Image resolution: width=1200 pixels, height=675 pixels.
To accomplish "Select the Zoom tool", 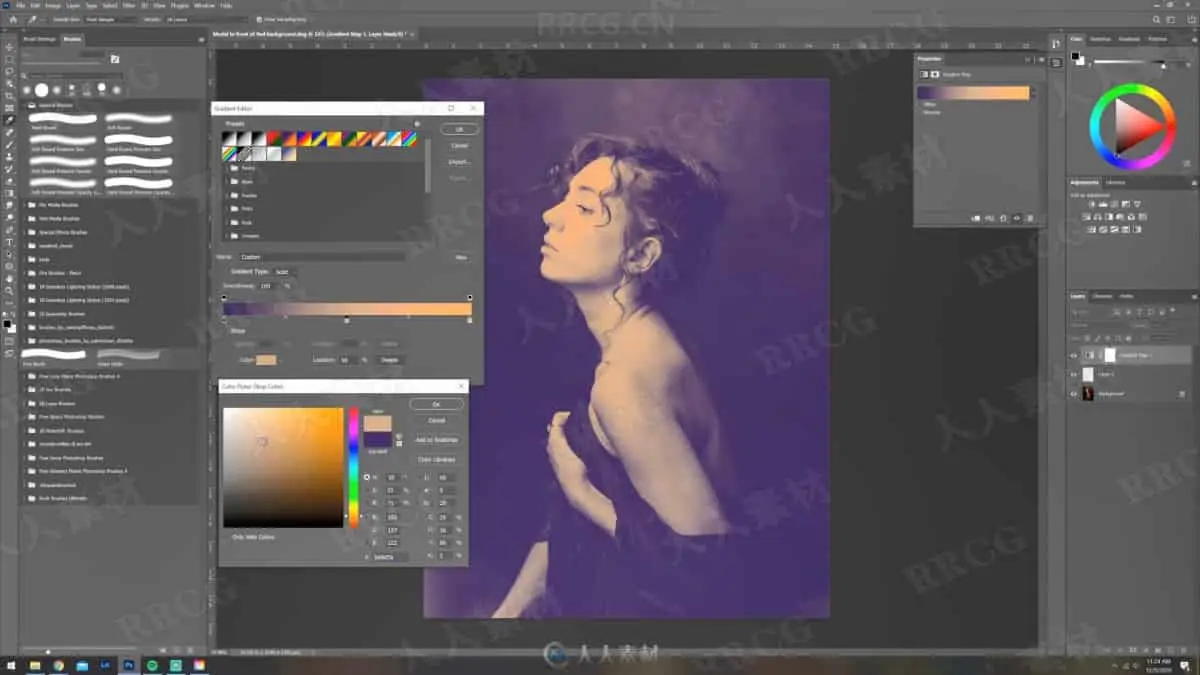I will point(9,290).
